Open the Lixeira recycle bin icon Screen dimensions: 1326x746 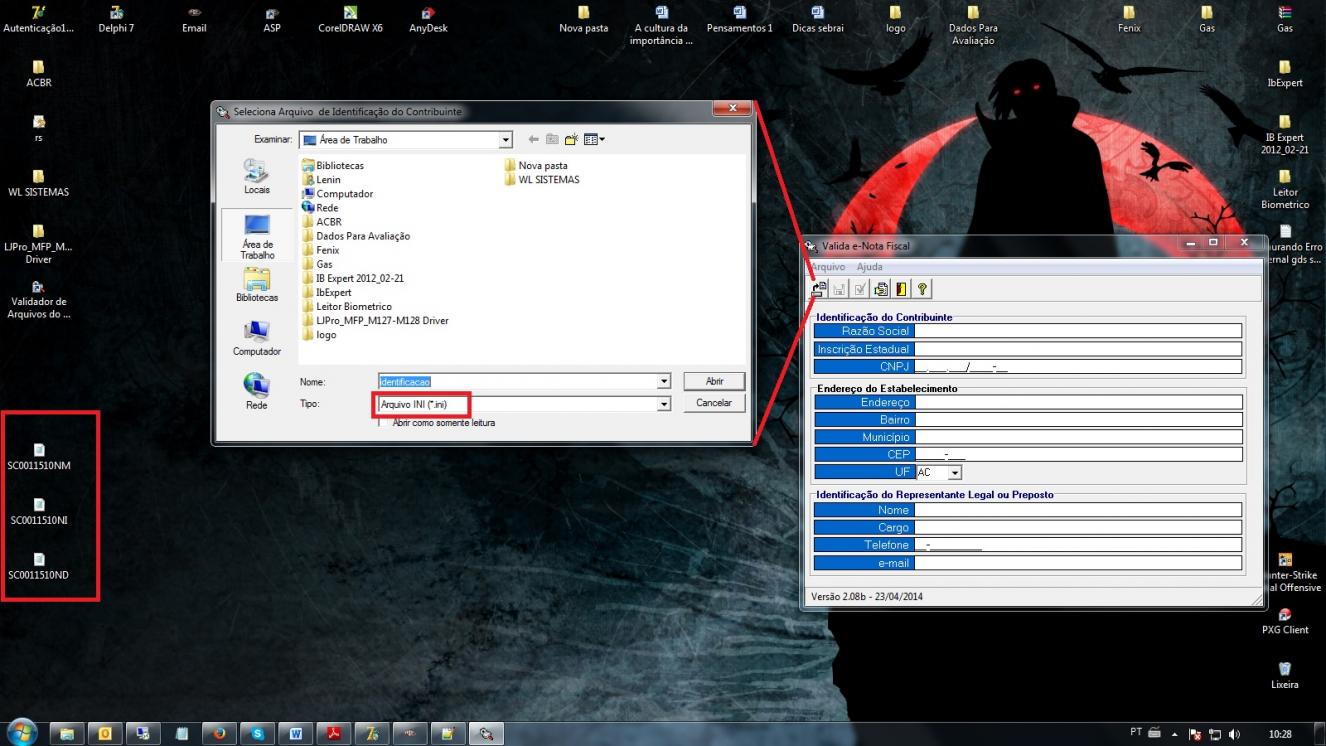pos(1285,675)
